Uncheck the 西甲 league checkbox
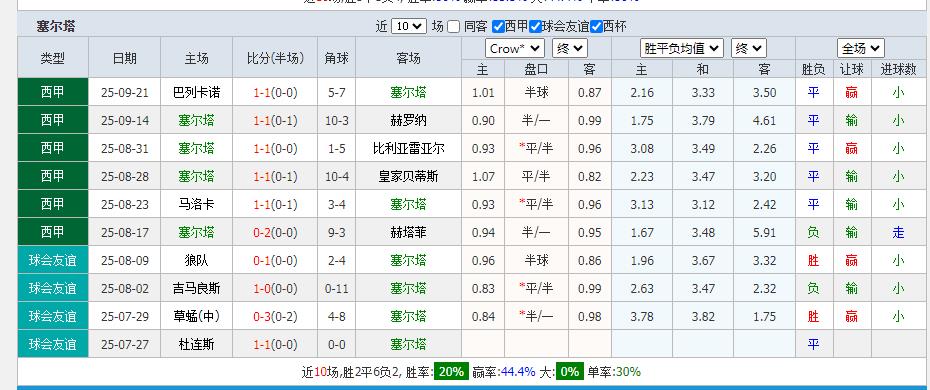The height and width of the screenshot is (390, 930). [498, 27]
